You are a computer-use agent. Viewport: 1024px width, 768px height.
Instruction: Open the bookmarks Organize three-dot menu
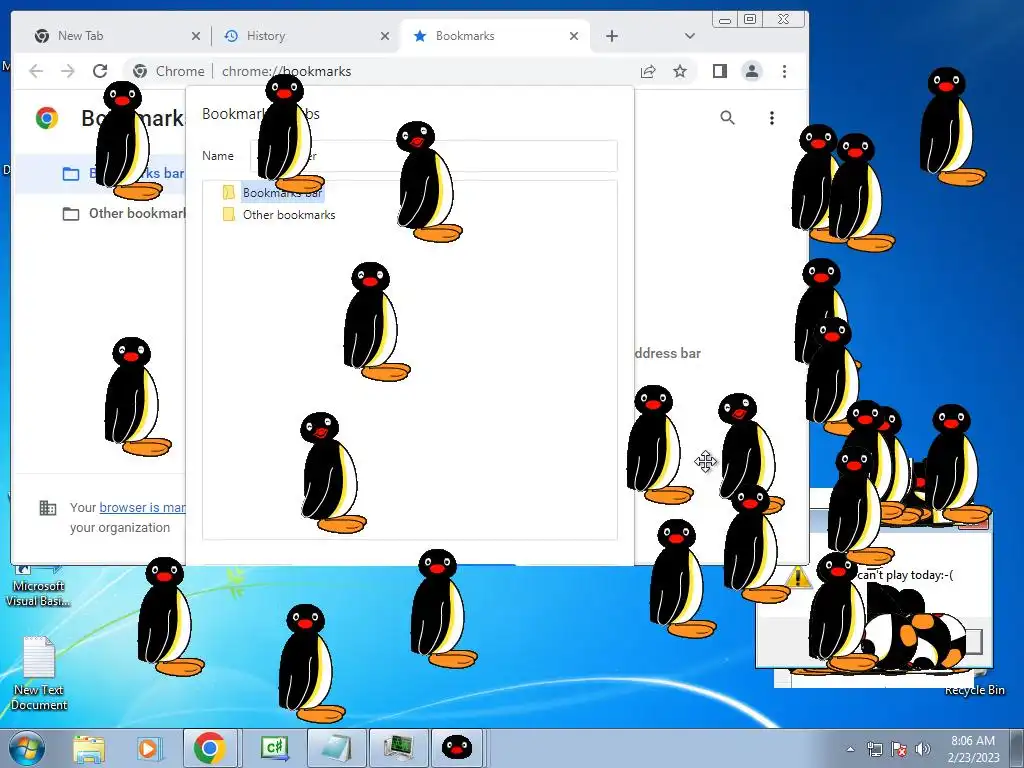(772, 118)
